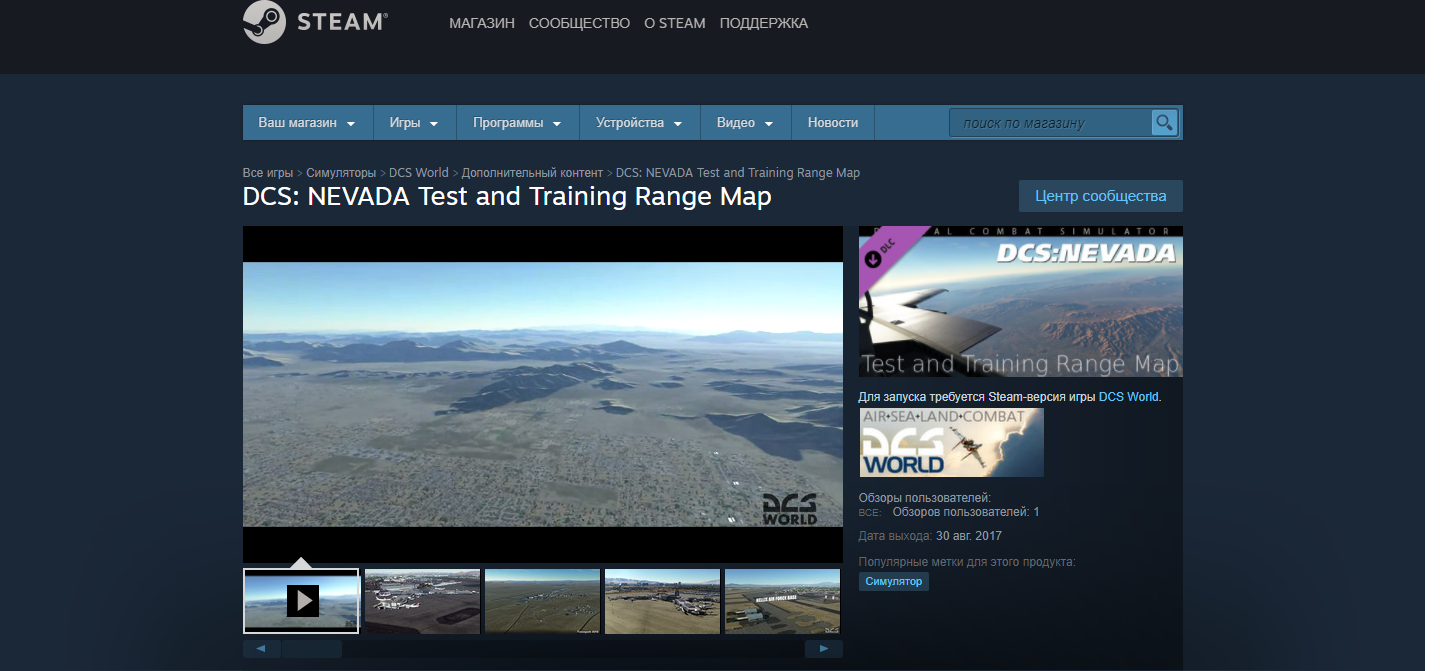This screenshot has width=1440, height=671.
Task: Select the fourth screenshot thumbnail with parked aircraft
Action: click(662, 601)
